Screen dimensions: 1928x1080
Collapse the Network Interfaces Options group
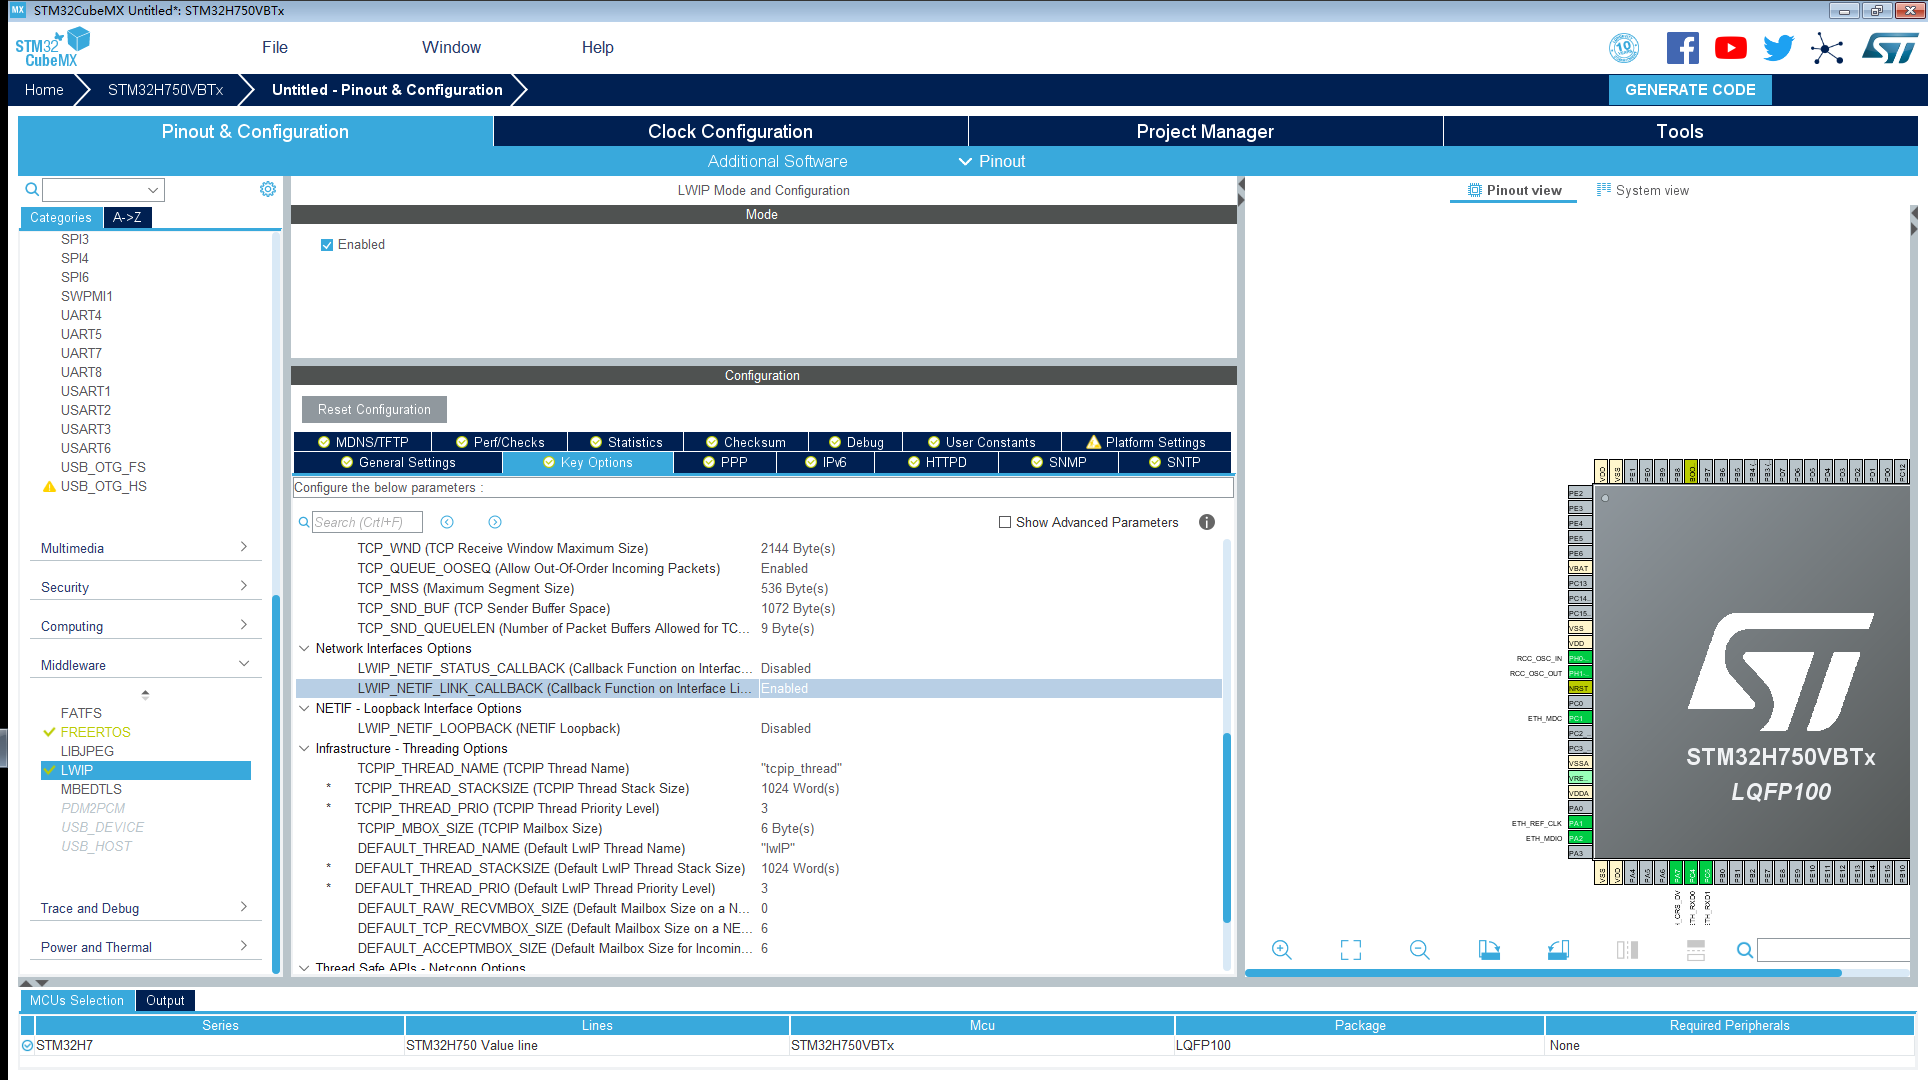click(304, 648)
